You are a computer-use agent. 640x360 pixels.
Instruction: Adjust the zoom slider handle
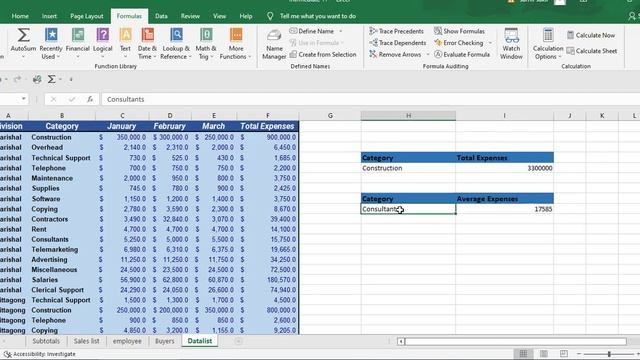click(x=609, y=354)
